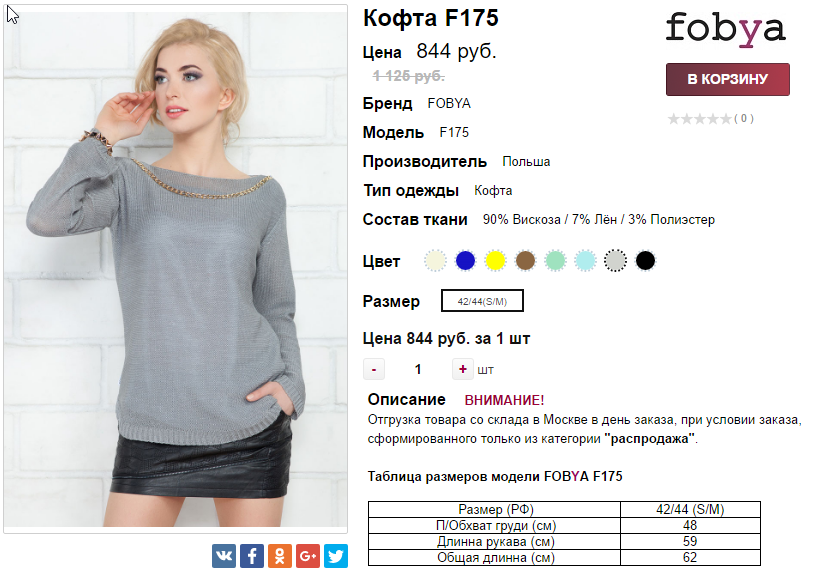Choose the selected gray color swatch
The height and width of the screenshot is (583, 815).
pos(615,260)
